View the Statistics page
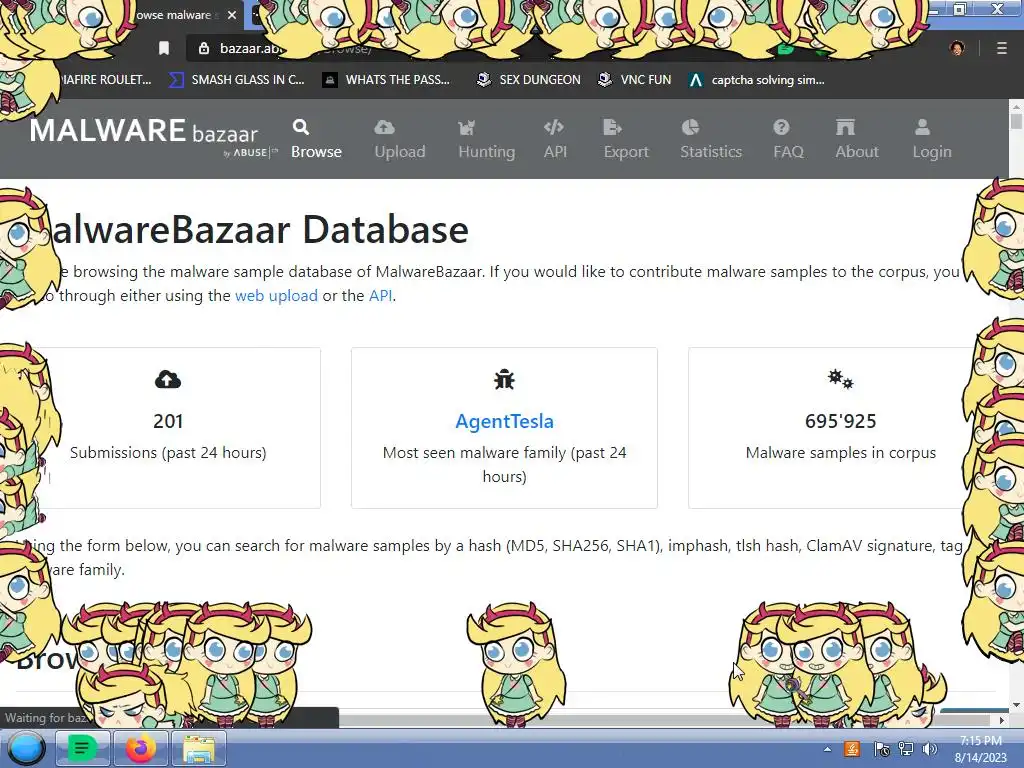Screen dimensions: 1024x768 click(711, 139)
